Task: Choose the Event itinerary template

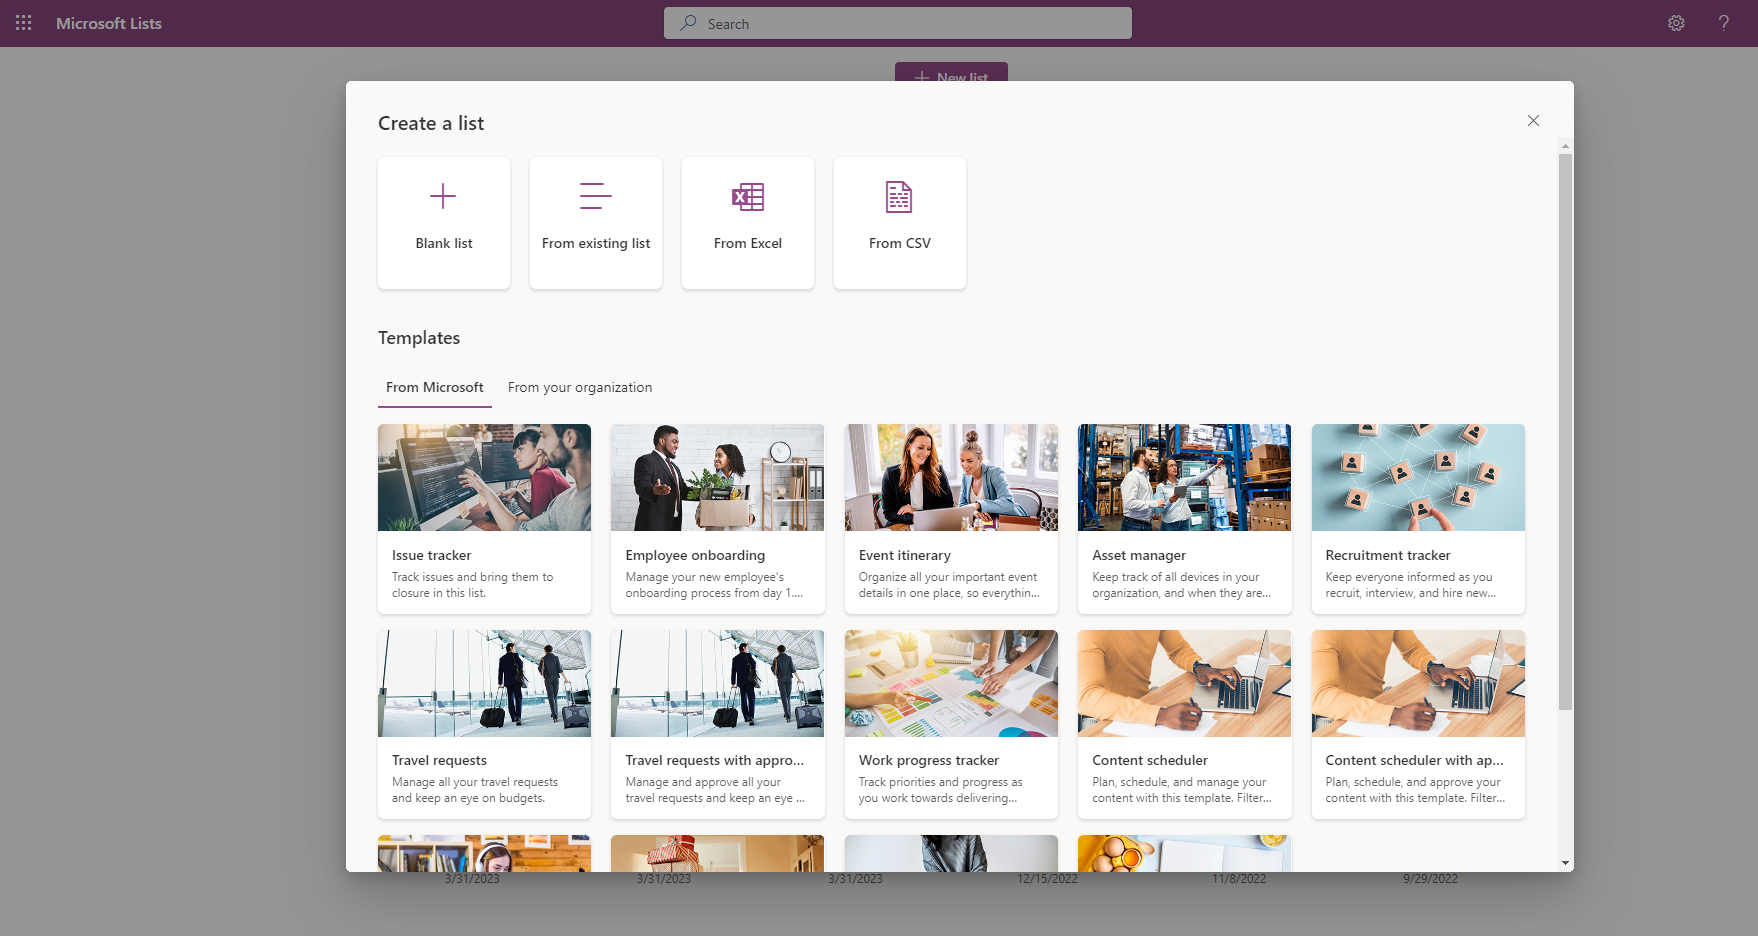Action: 950,518
